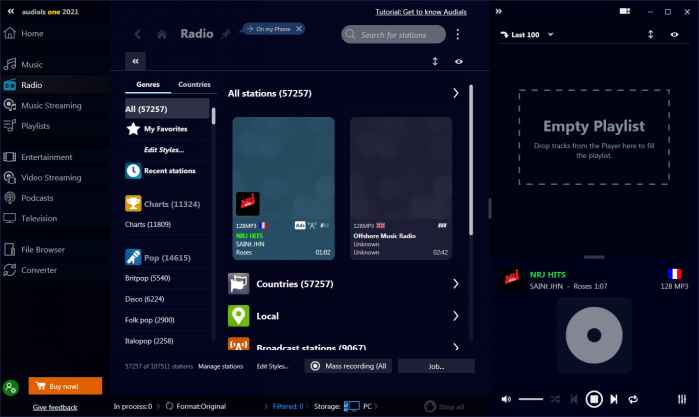Image resolution: width=699 pixels, height=417 pixels.
Task: Toggle shuffle in the player controls
Action: tap(553, 399)
